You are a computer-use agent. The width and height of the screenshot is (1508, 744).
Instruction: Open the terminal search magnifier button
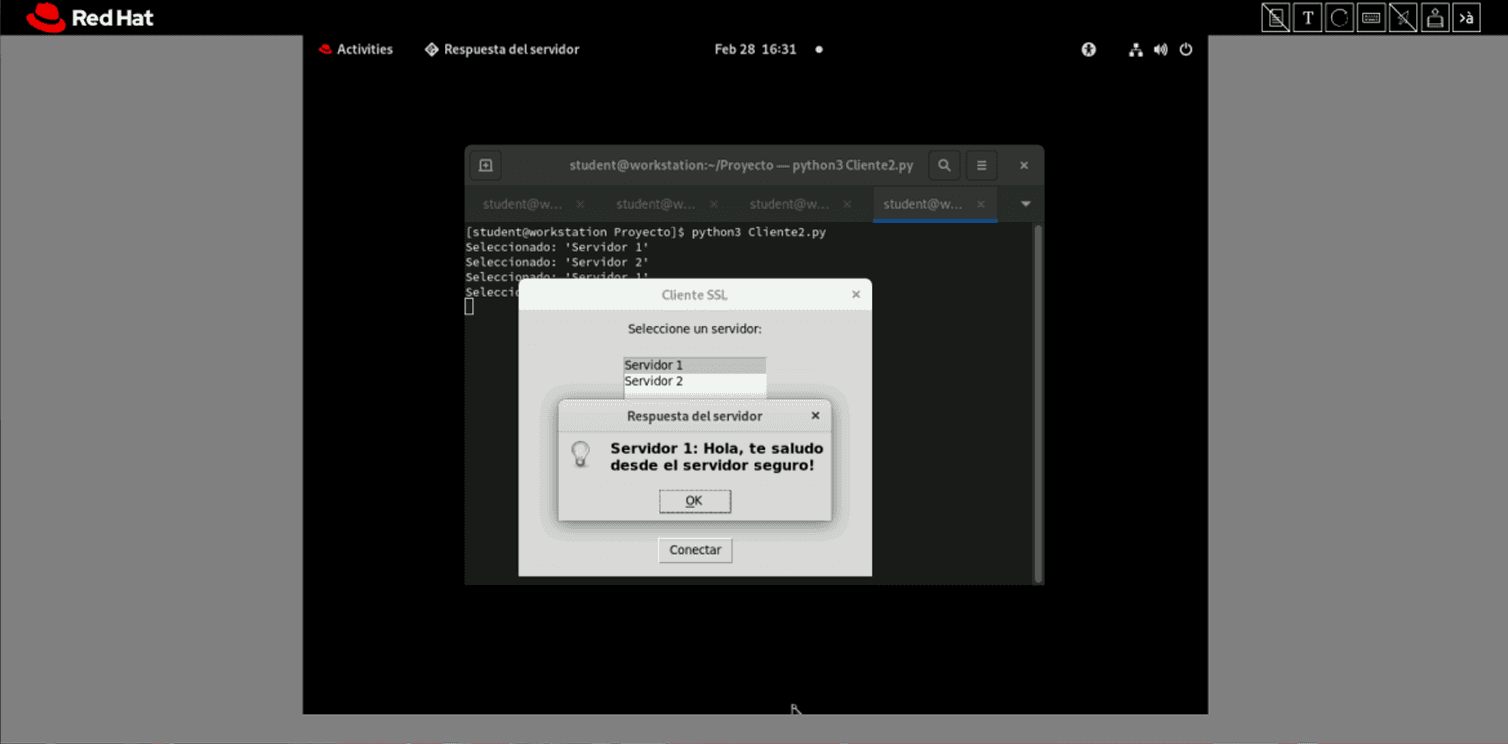coord(944,165)
